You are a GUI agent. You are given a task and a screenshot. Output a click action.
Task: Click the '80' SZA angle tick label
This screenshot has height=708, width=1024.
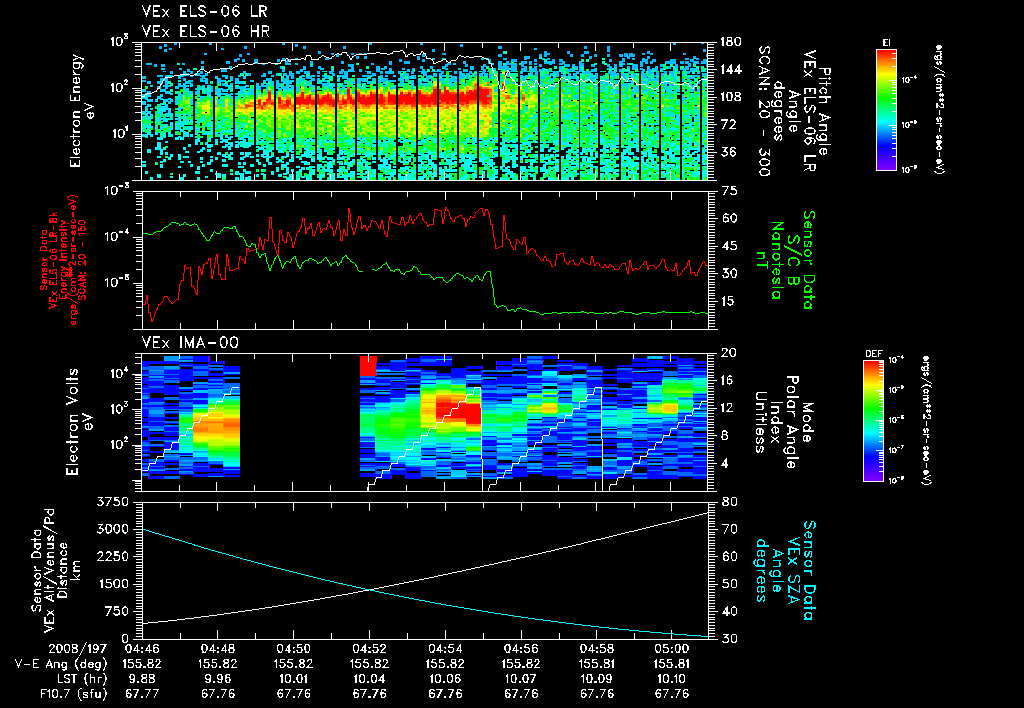[x=729, y=502]
